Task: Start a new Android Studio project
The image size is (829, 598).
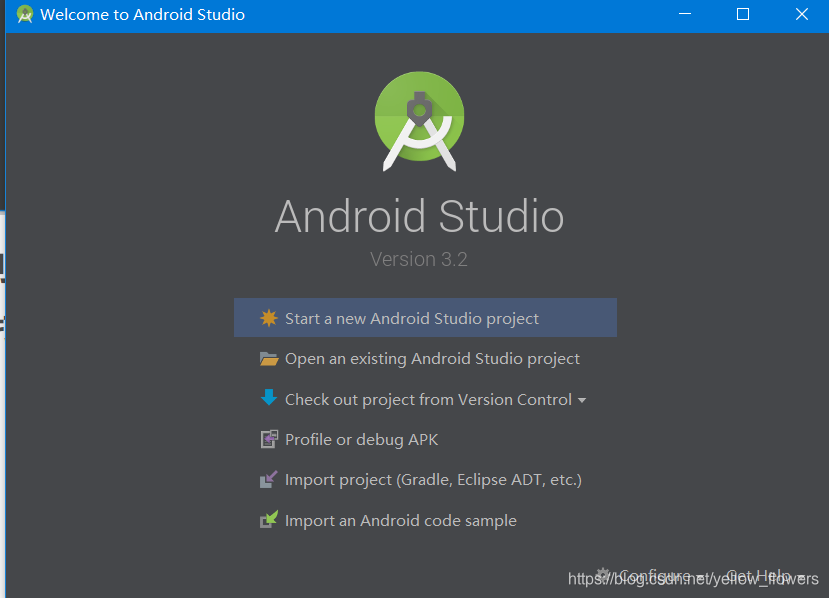Action: tap(425, 318)
